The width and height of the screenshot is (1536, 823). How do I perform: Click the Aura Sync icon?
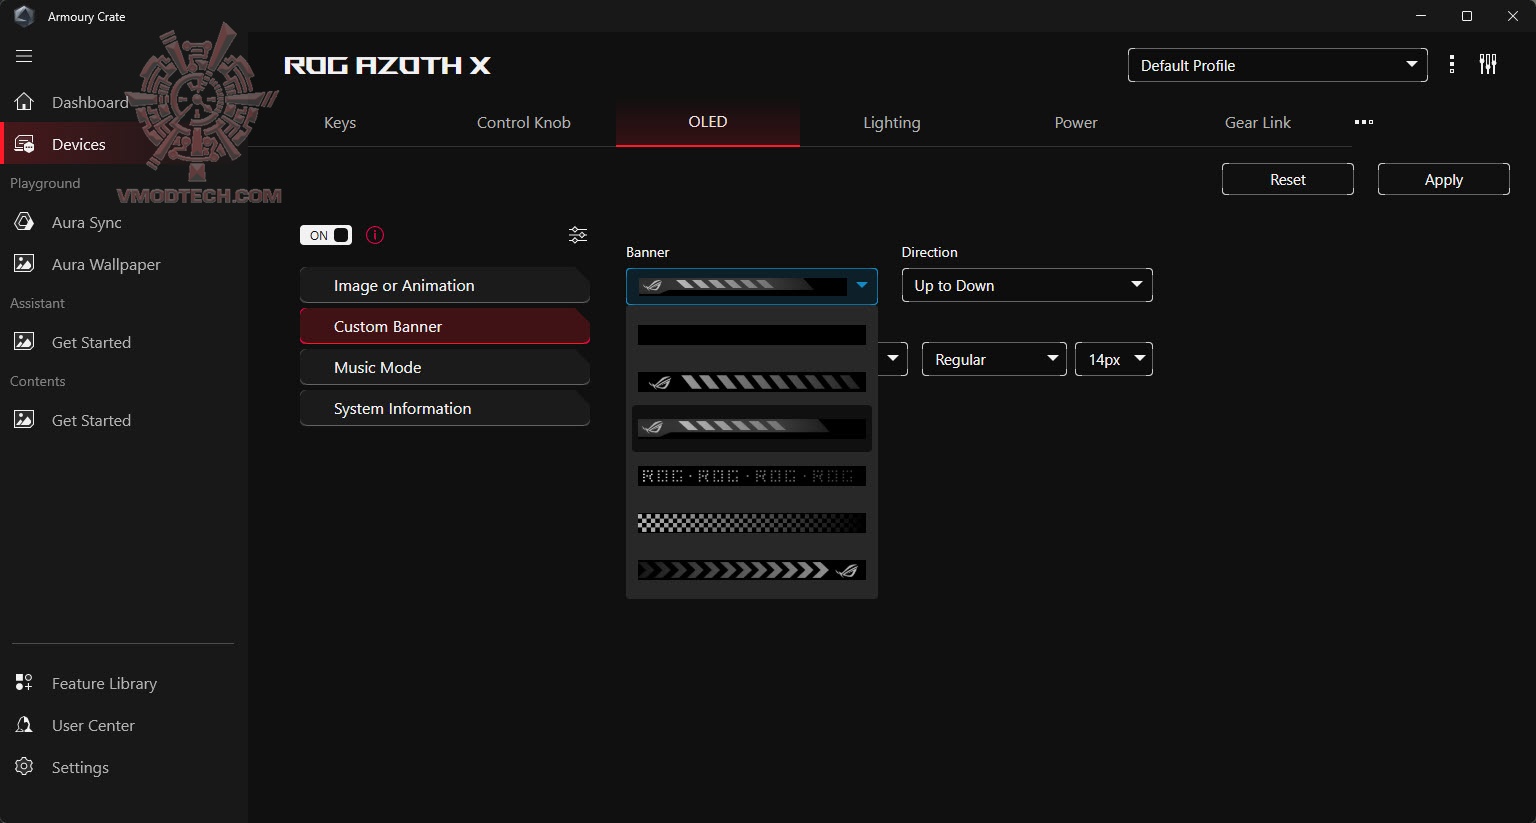click(24, 222)
